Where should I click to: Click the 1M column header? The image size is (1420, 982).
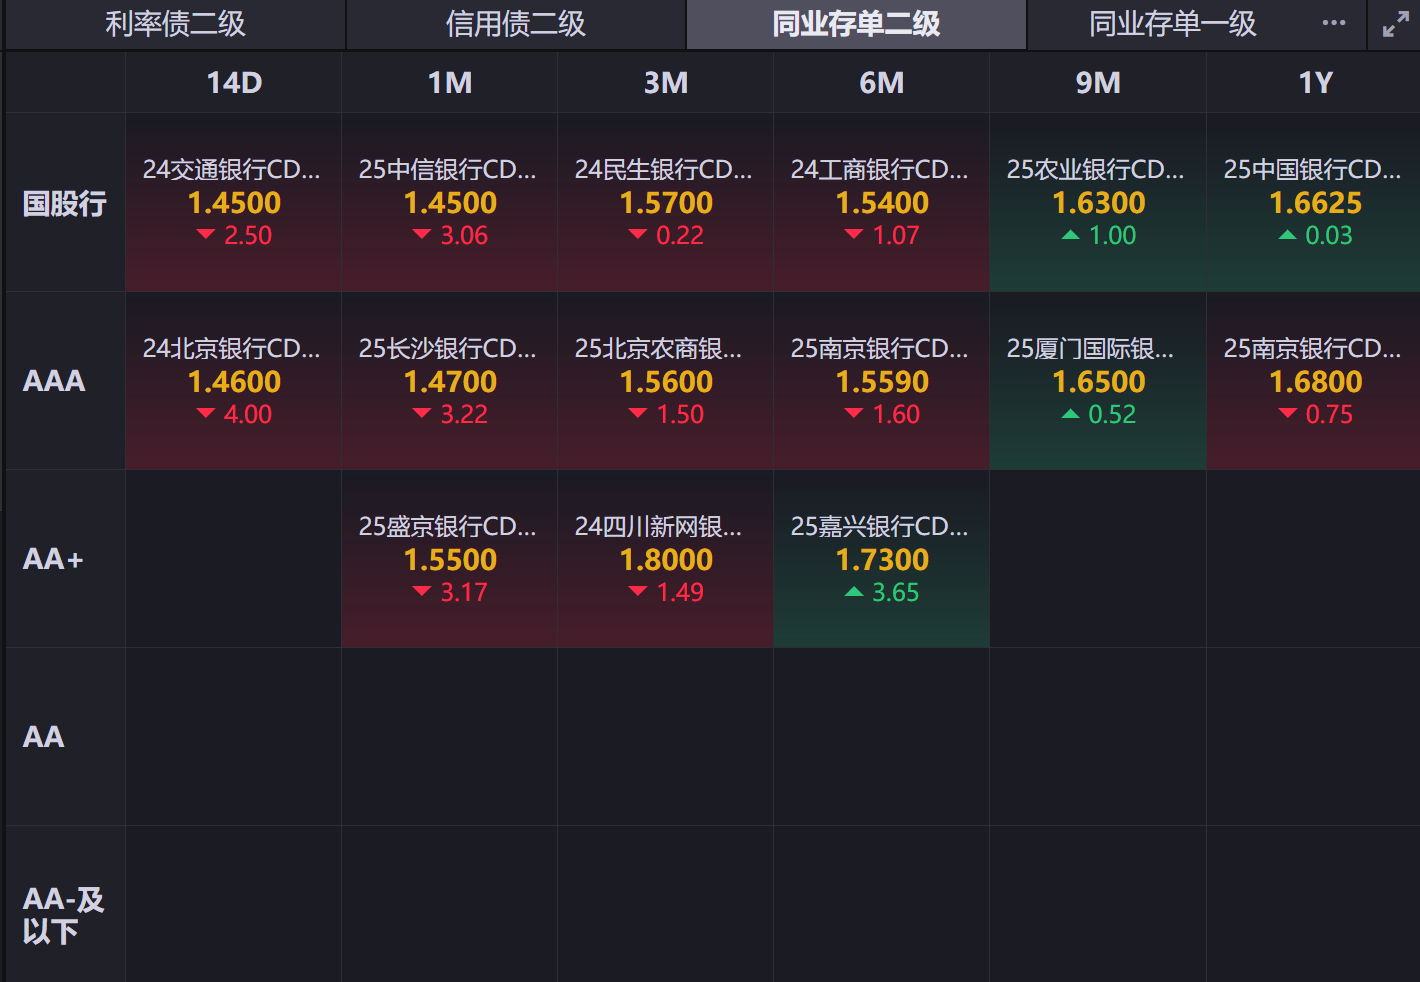pos(450,82)
